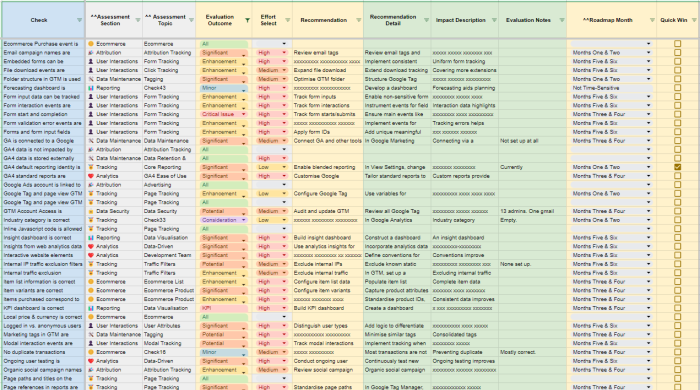Open the Assessment Section column filter icon
Image resolution: width=700 pixels, height=390 pixels.
coord(138,20)
